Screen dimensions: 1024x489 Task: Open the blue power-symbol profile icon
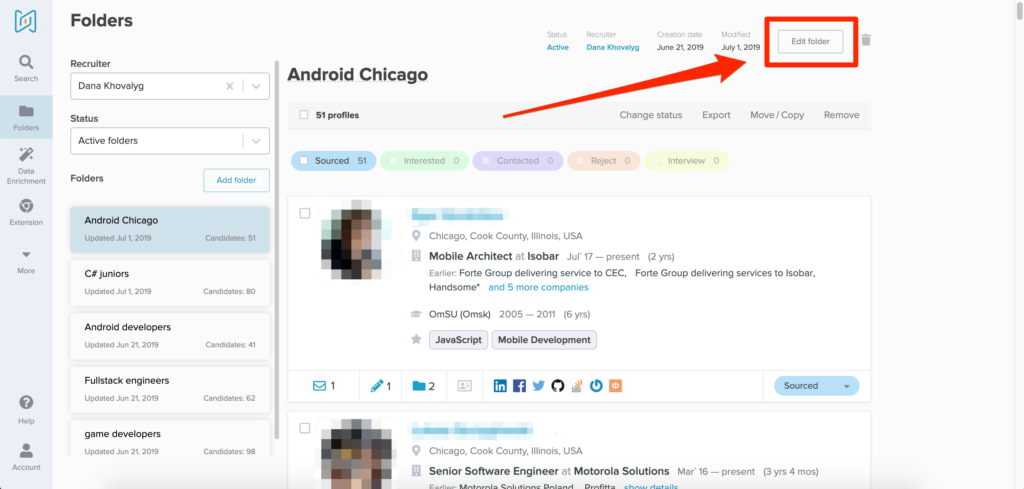pos(596,386)
